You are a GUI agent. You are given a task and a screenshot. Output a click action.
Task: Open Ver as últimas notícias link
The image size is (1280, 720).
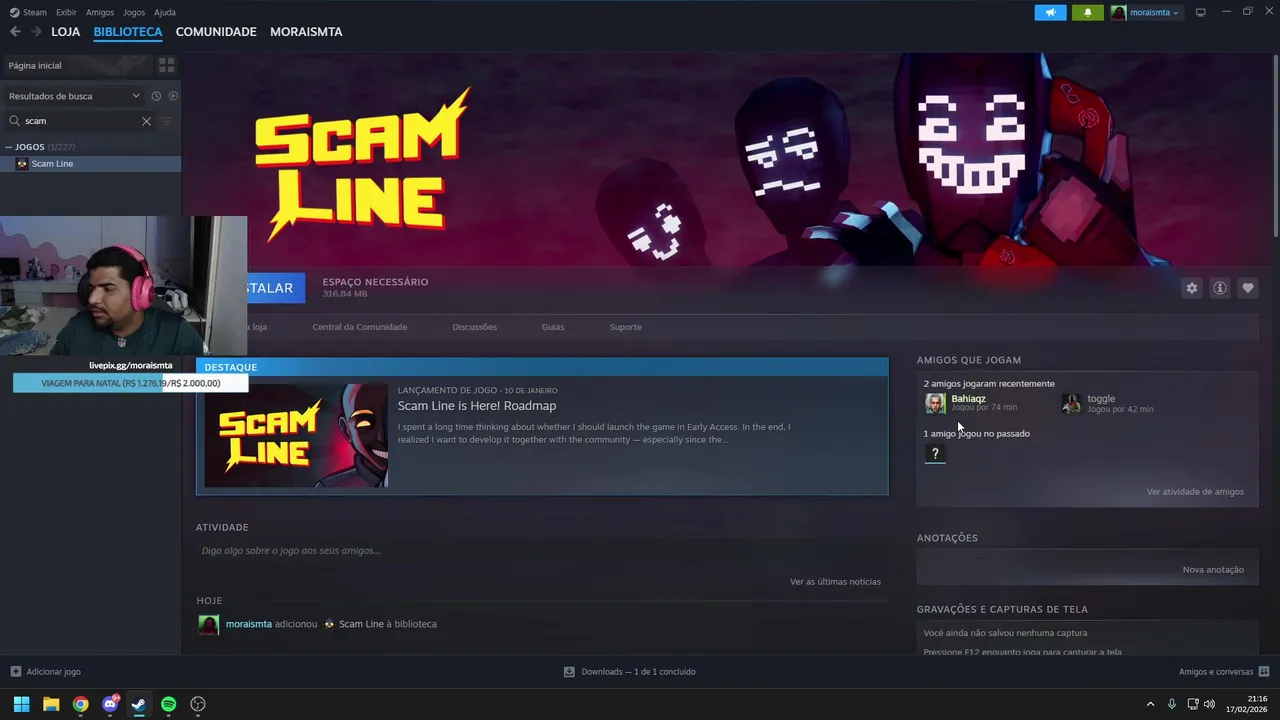835,582
